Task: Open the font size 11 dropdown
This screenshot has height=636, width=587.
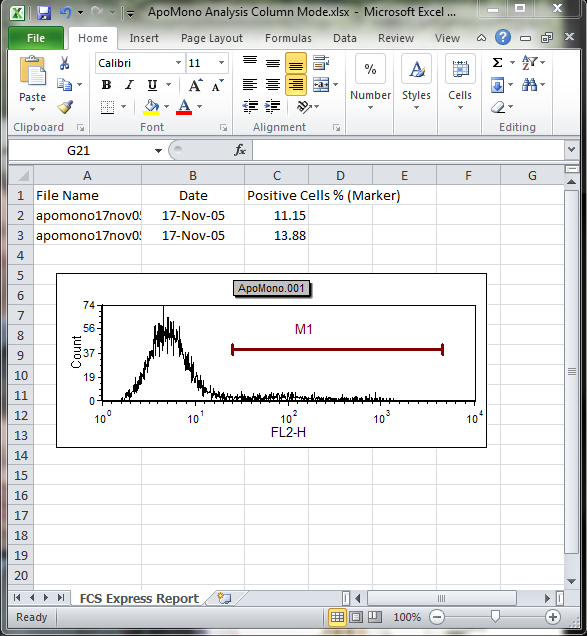Action: tap(221, 63)
